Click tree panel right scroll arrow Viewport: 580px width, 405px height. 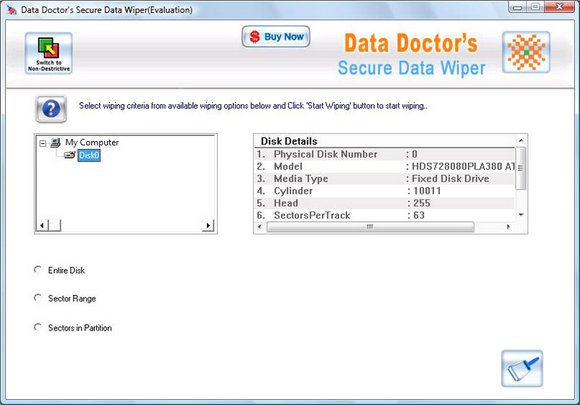(208, 225)
